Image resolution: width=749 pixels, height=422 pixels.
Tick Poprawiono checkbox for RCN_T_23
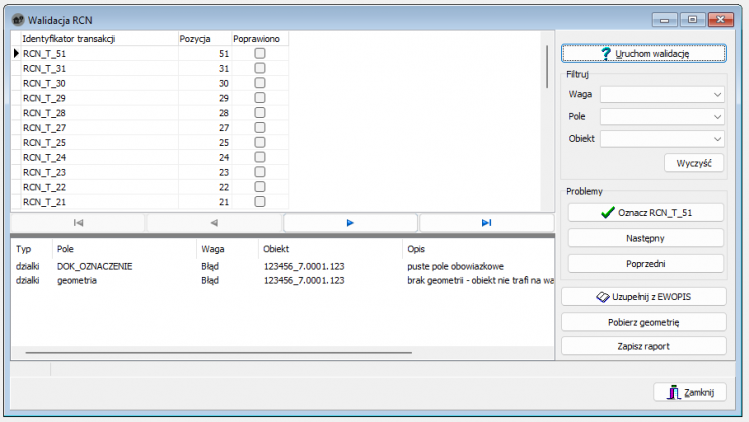coord(260,172)
